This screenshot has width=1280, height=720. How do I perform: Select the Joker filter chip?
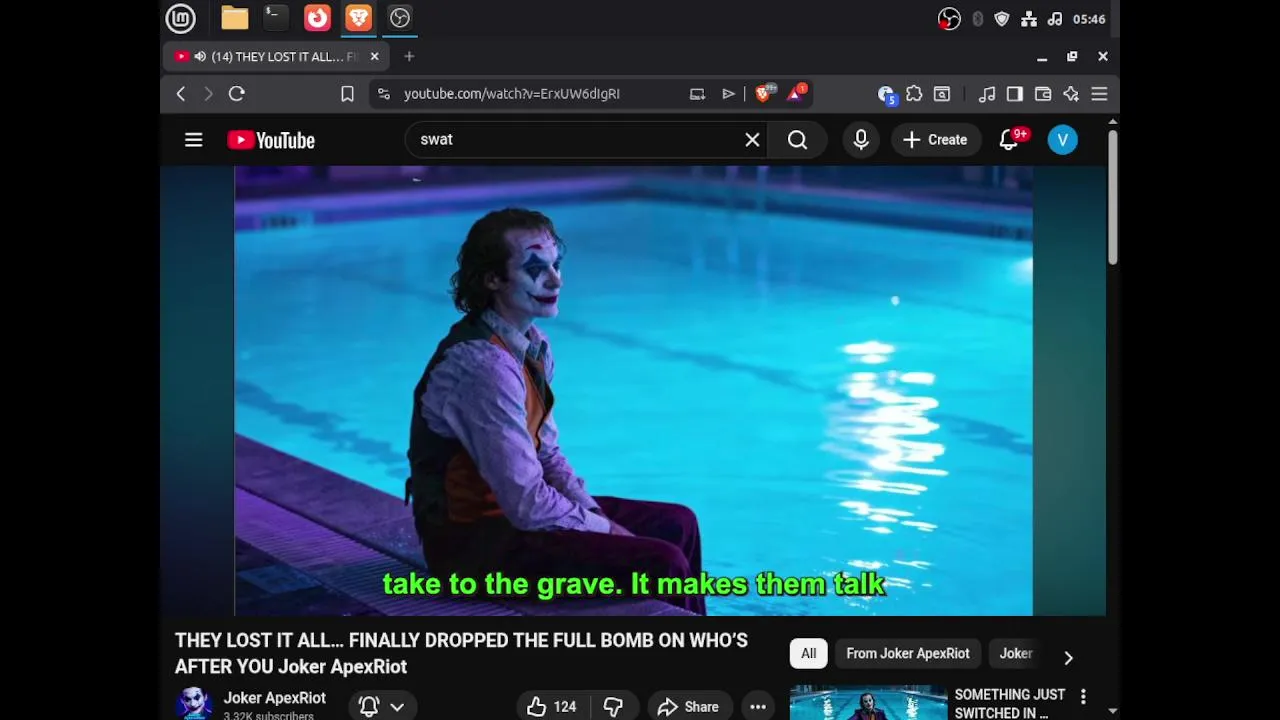point(1016,654)
